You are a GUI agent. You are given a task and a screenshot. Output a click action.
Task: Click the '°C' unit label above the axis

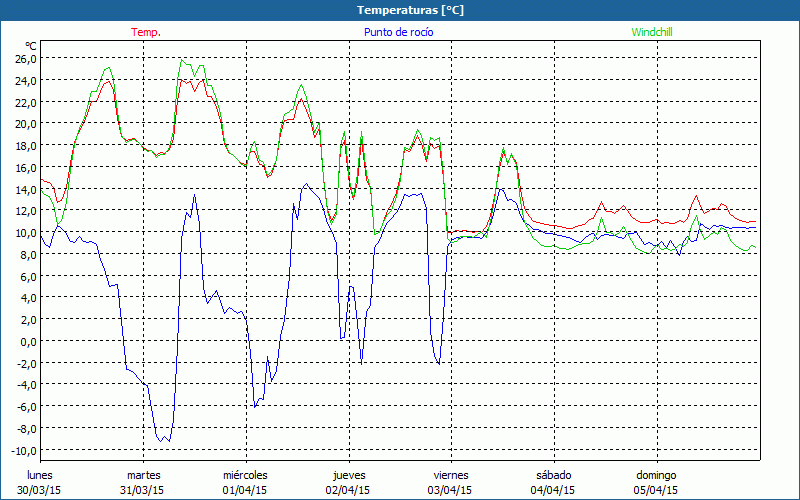pyautogui.click(x=31, y=45)
